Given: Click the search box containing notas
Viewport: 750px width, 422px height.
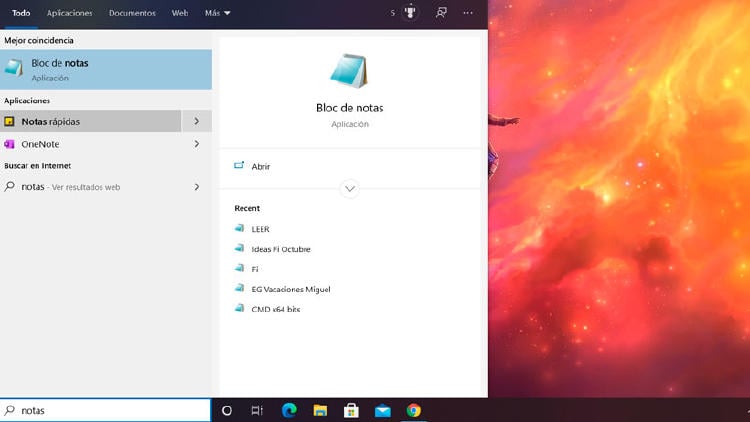Looking at the screenshot, I should coord(110,410).
